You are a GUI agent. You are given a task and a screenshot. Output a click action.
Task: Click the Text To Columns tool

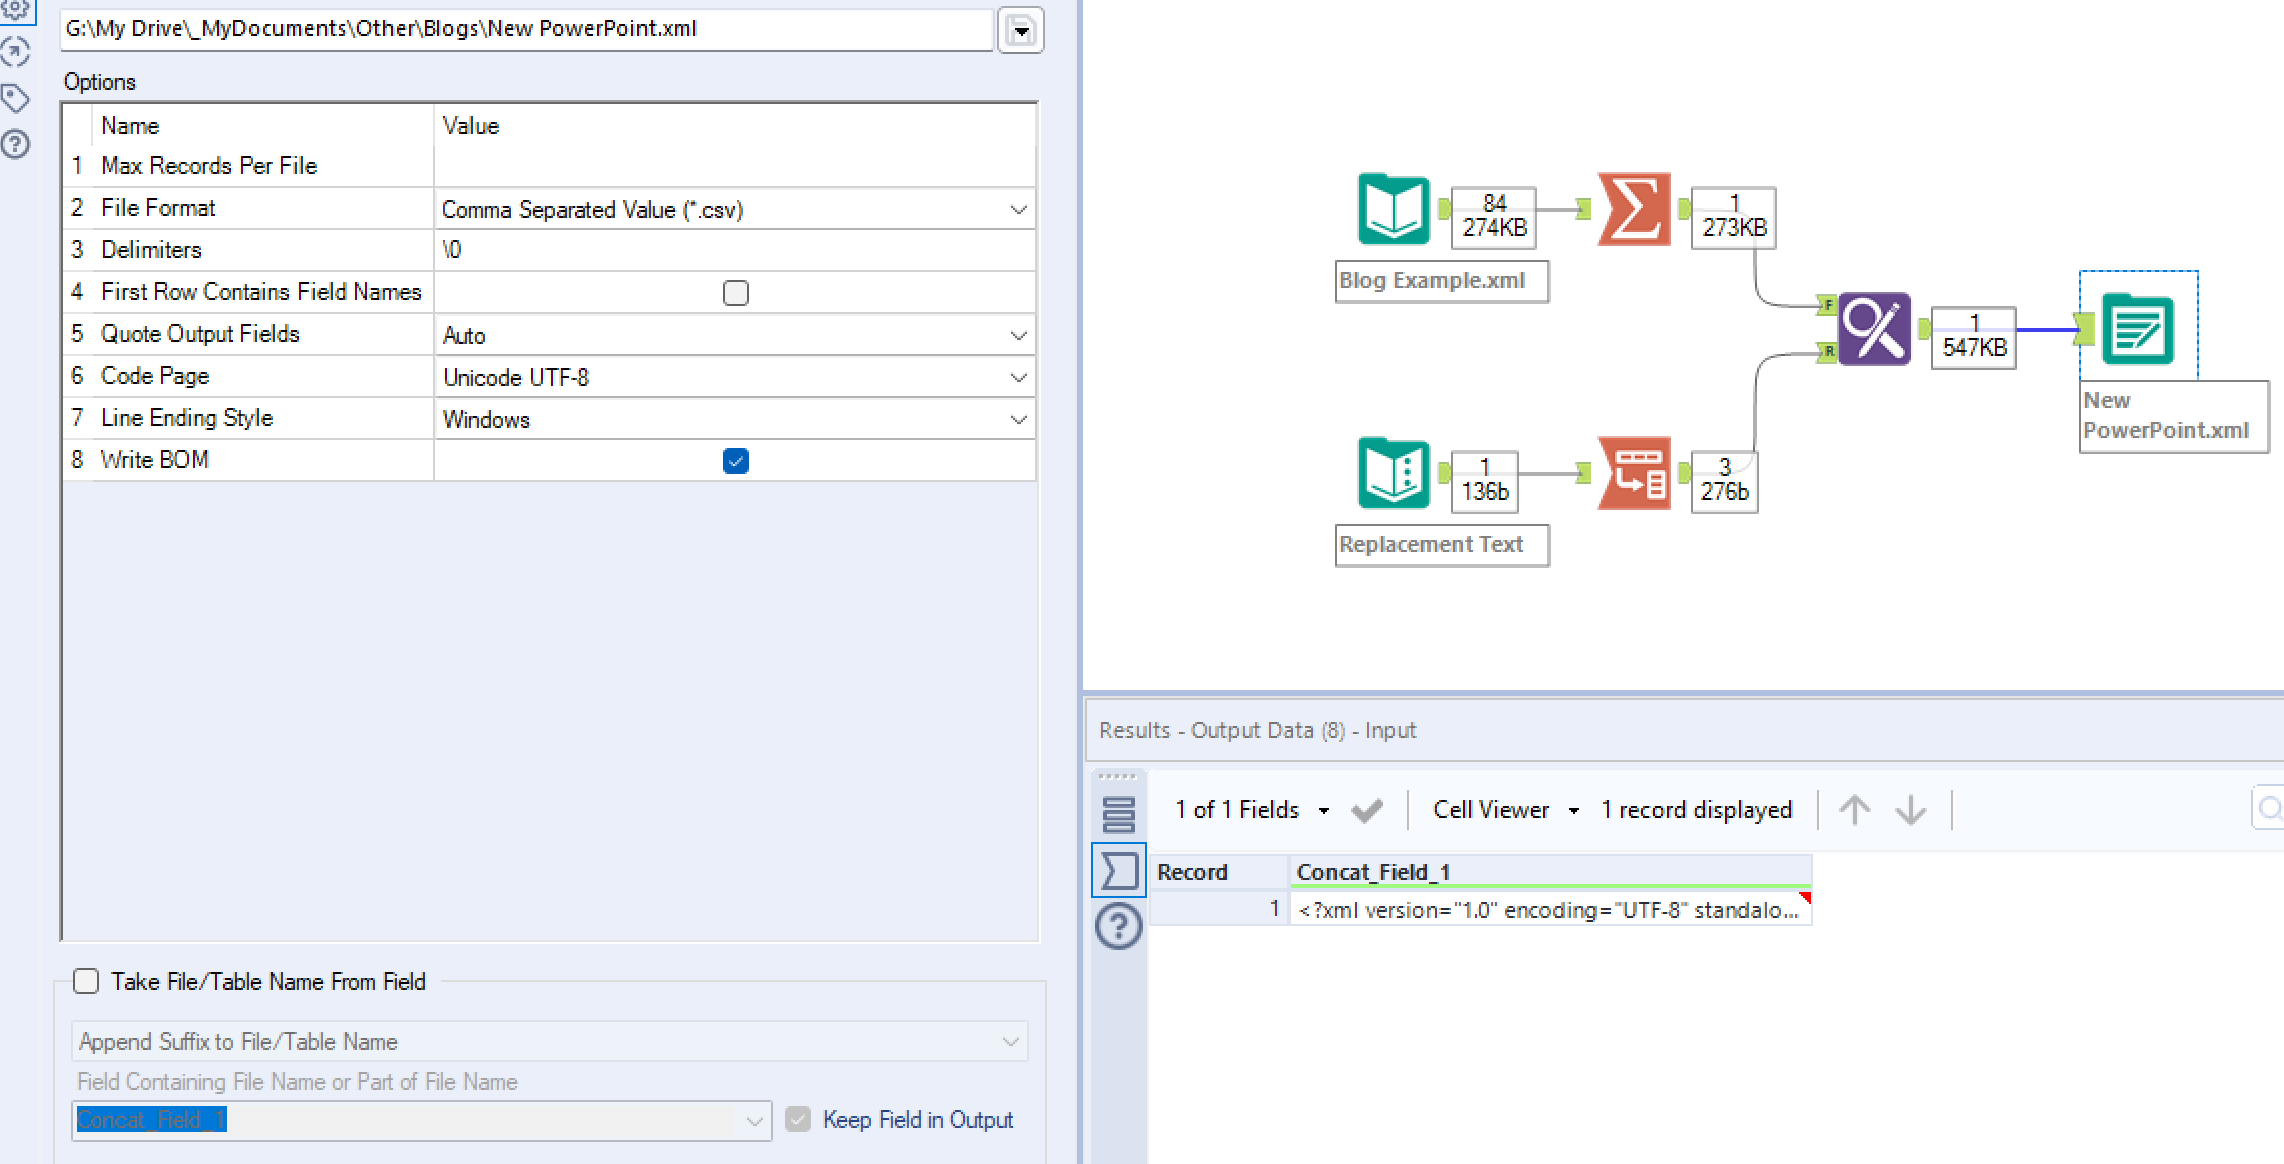[x=1634, y=473]
